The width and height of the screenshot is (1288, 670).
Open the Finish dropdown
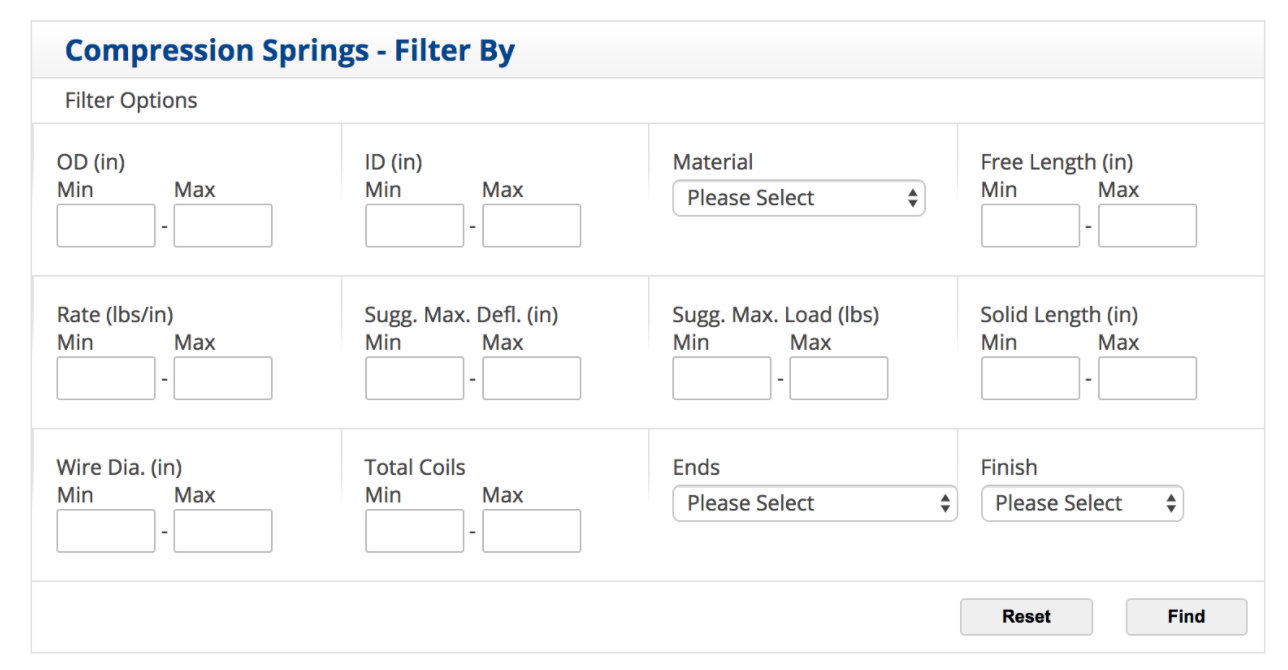tap(1082, 503)
